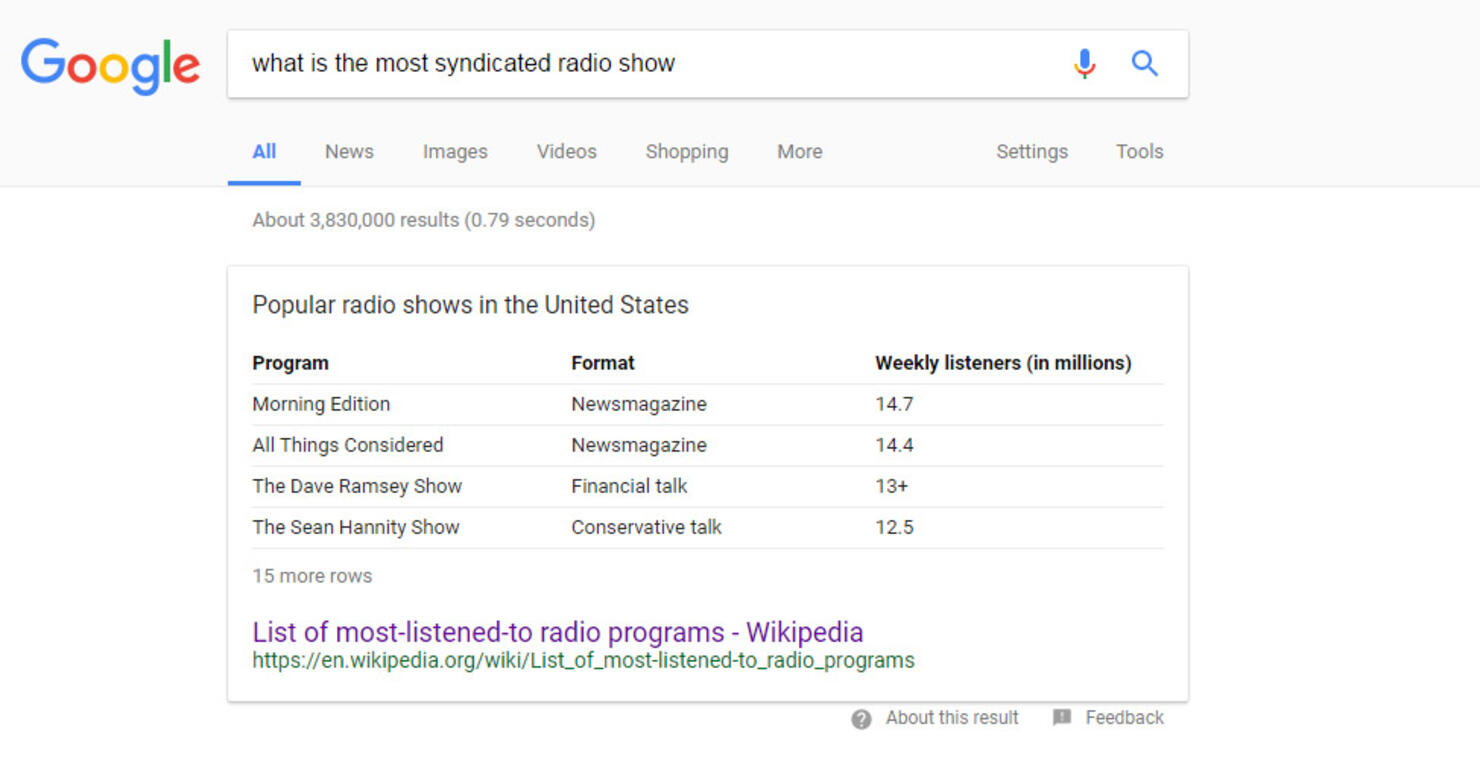Click the 13+ weekly listeners value
Screen dimensions: 1480x762
(891, 486)
